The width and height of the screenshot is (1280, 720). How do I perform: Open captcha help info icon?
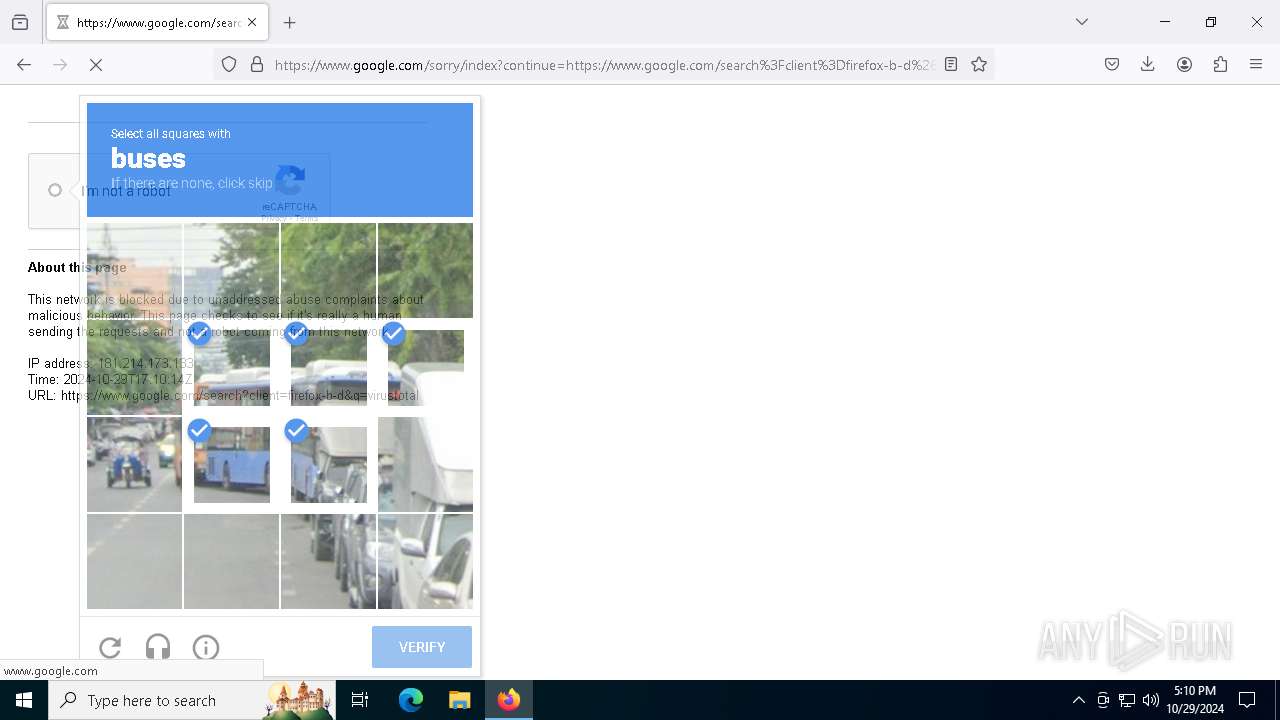click(206, 648)
